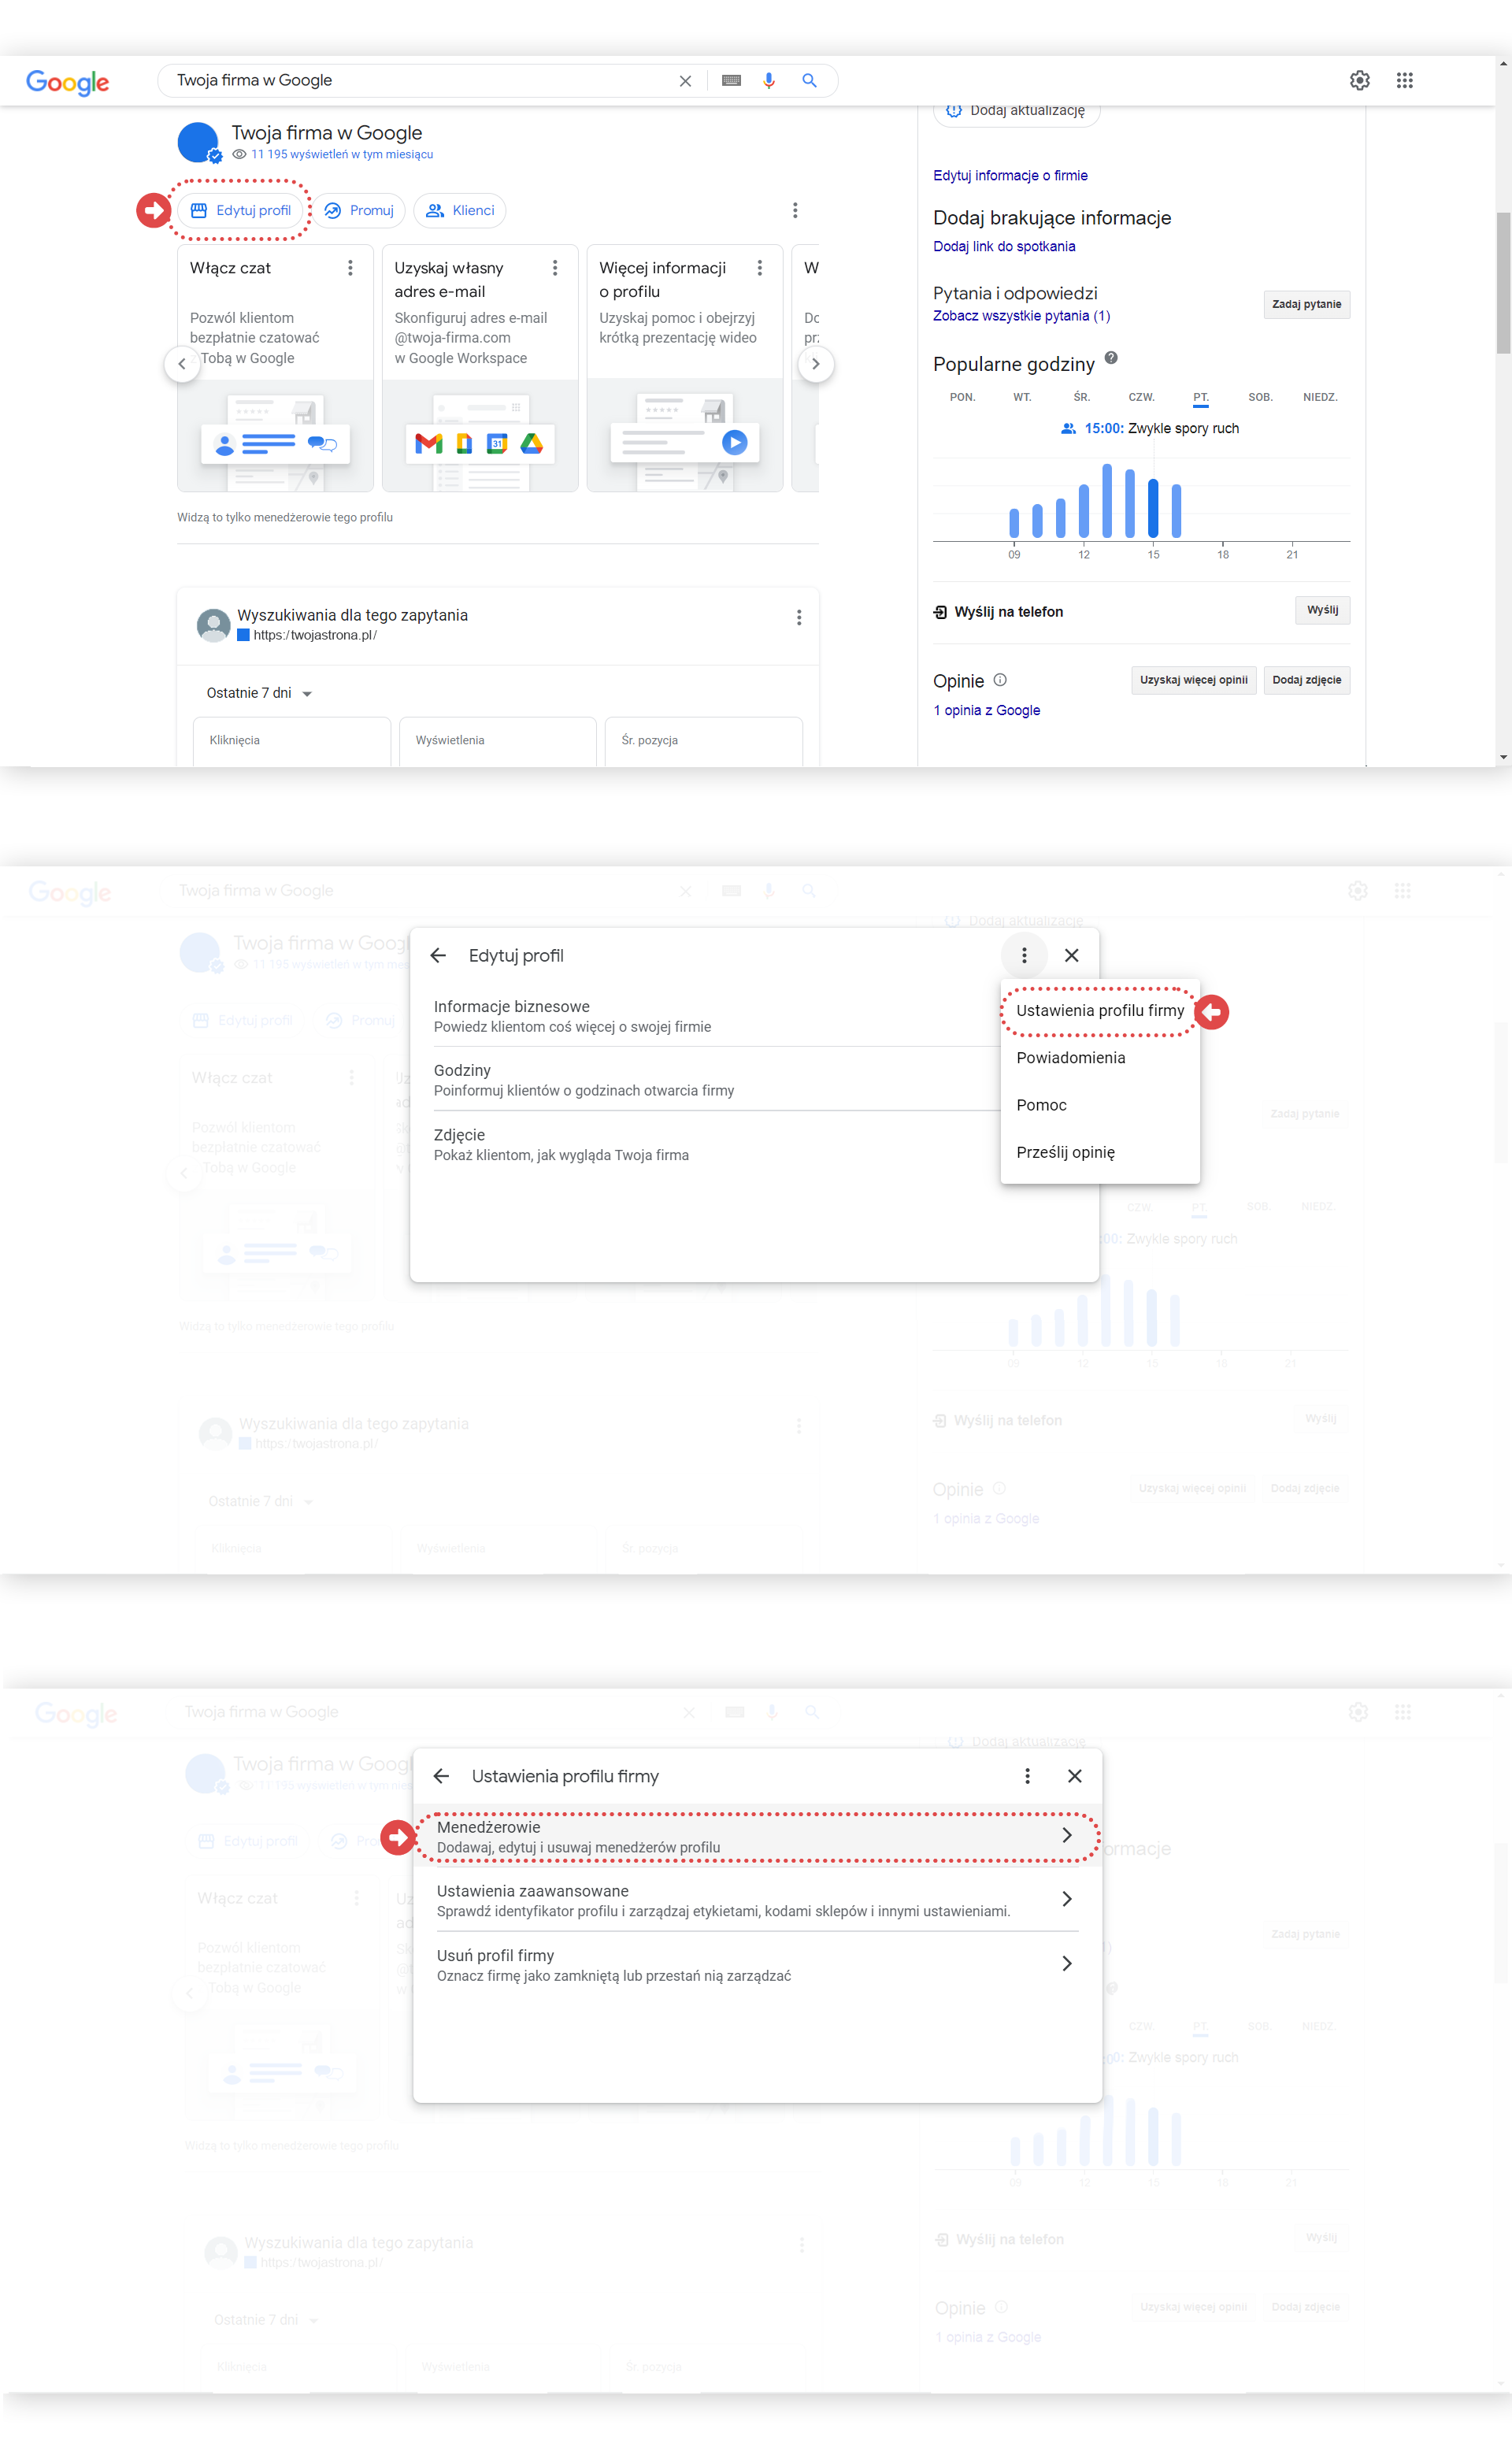Go to the previous card with the left carousel arrow

(x=181, y=364)
